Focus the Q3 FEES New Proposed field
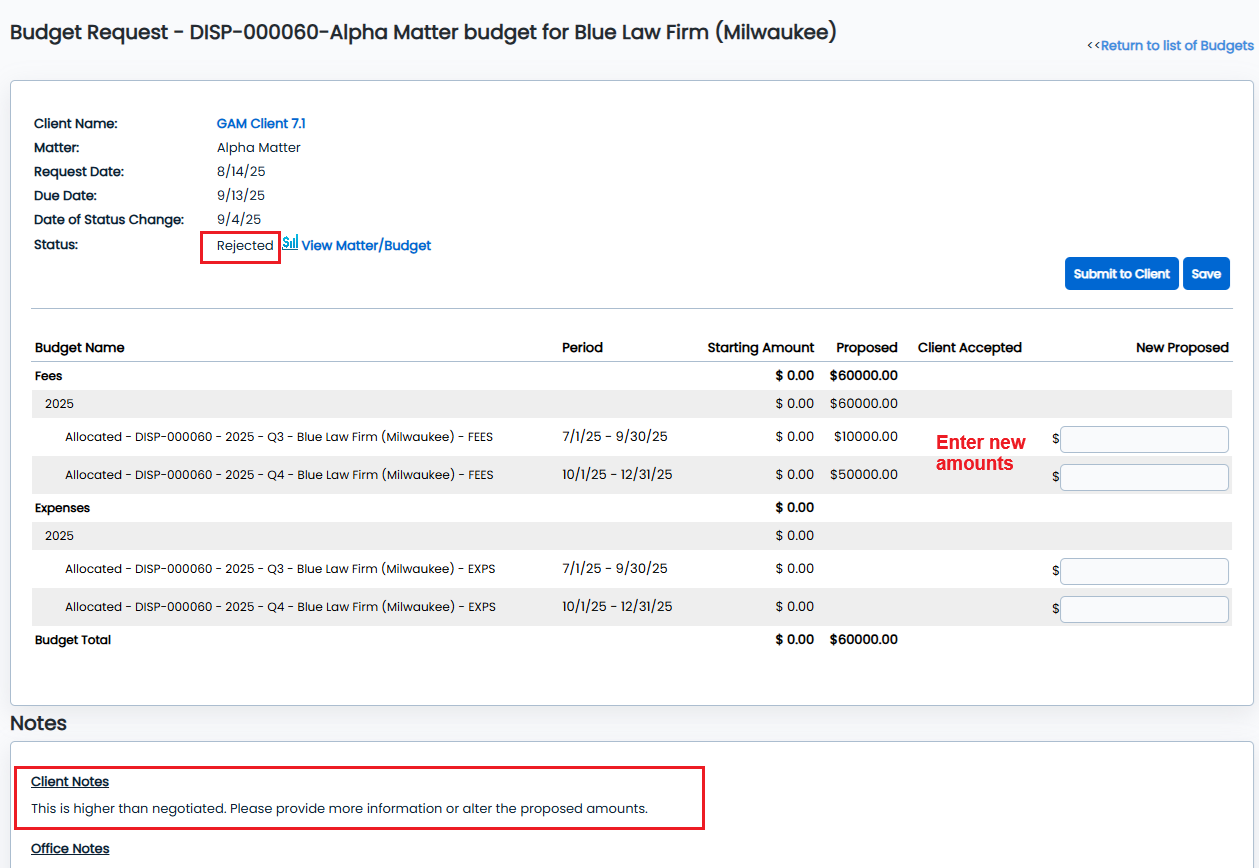 point(1144,439)
